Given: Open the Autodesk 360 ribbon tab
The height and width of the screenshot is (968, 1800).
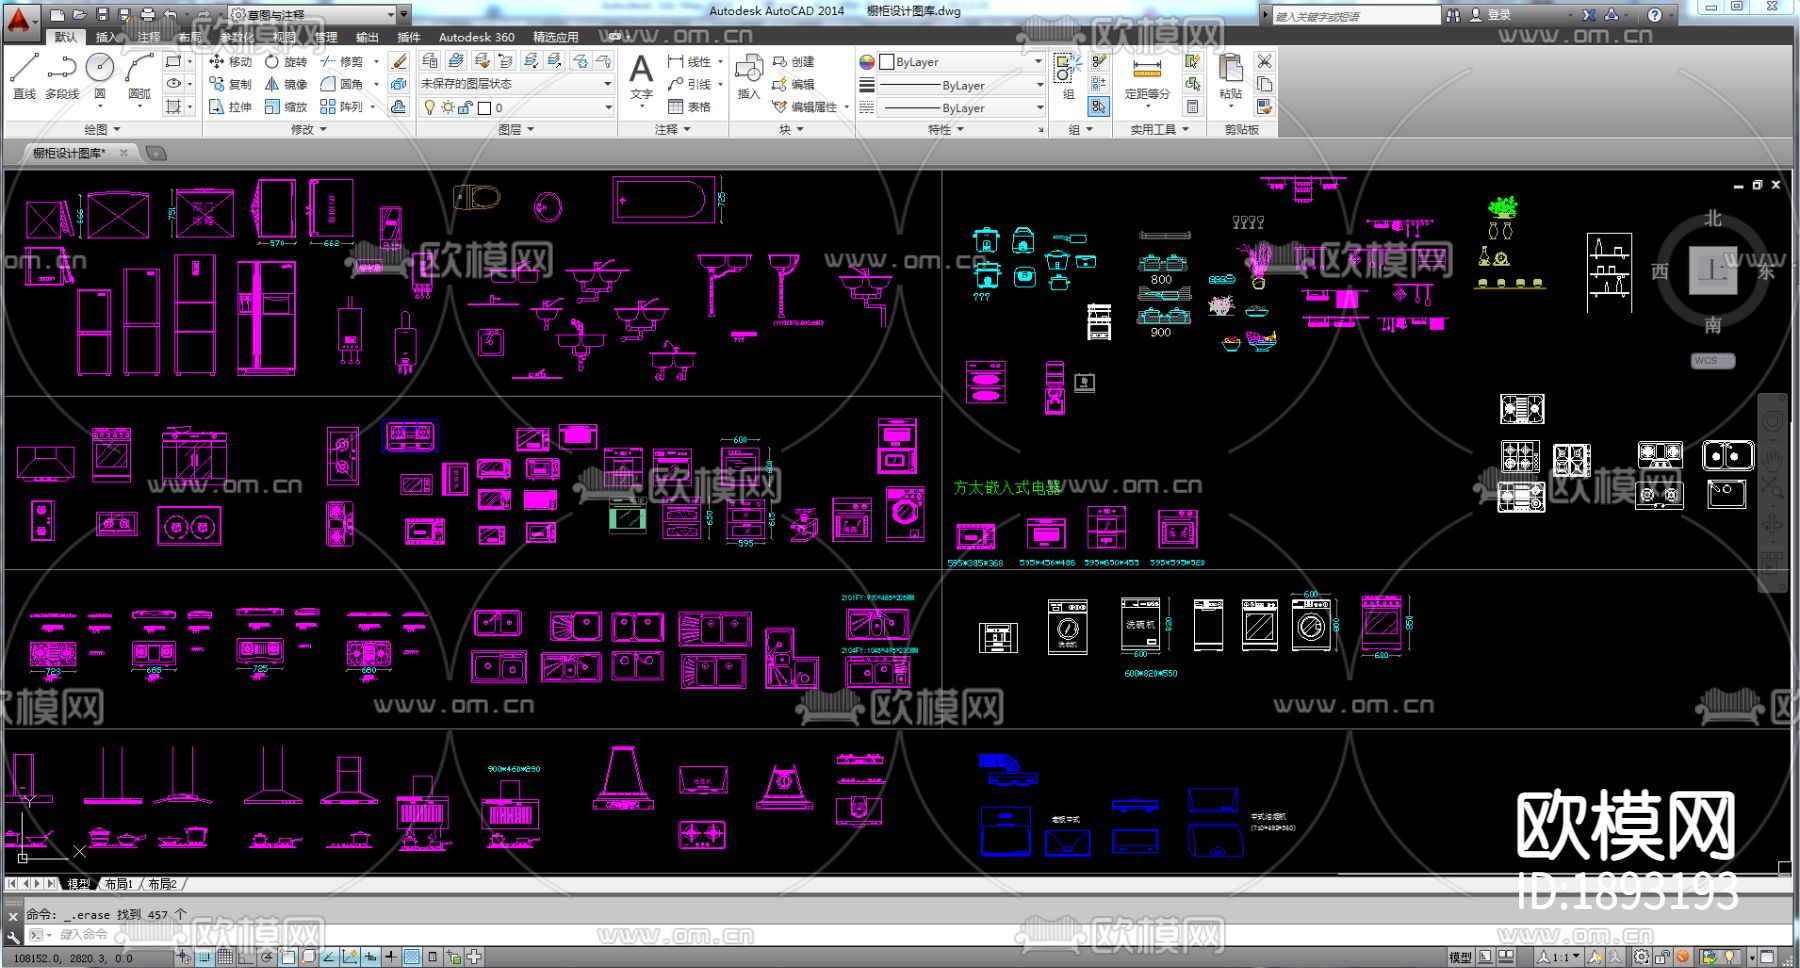Looking at the screenshot, I should tap(477, 37).
